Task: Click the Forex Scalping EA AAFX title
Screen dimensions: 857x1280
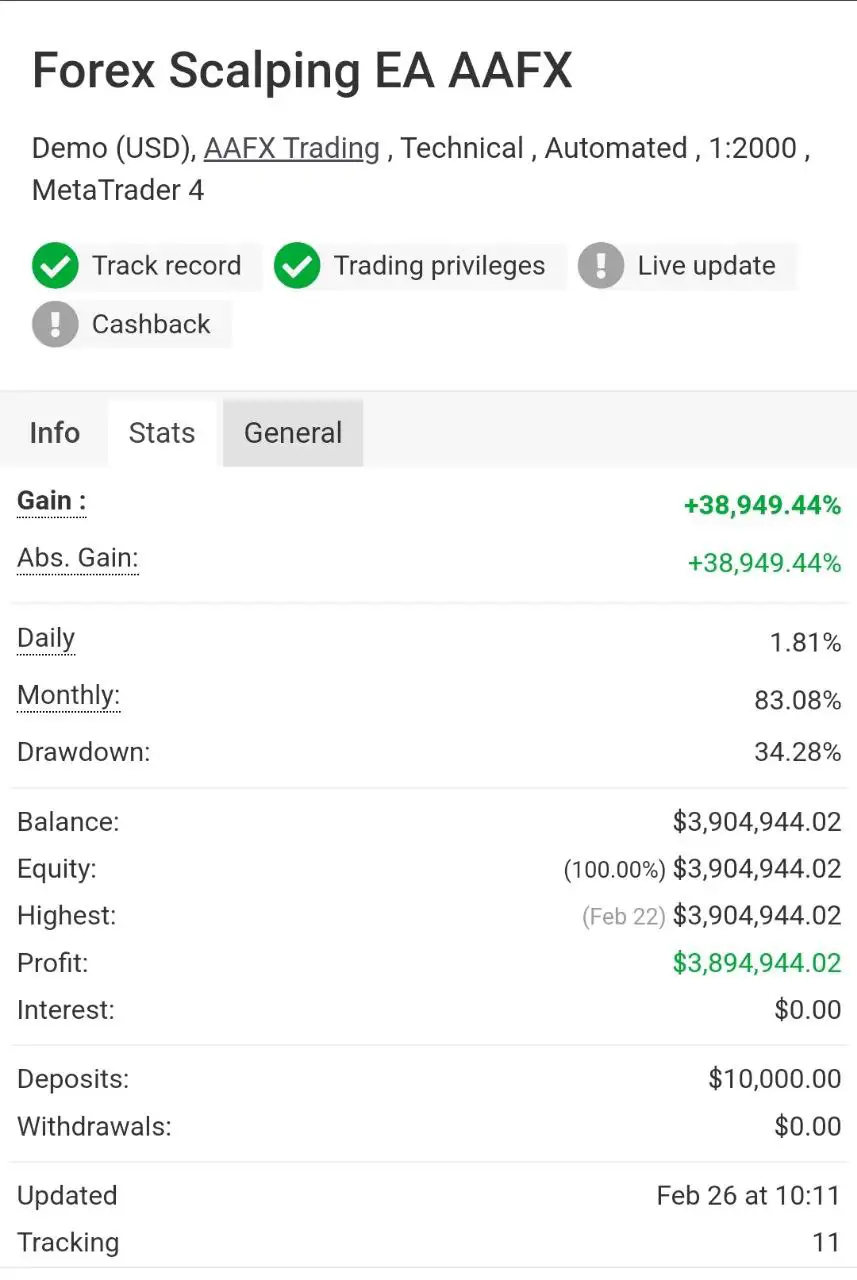Action: [302, 72]
